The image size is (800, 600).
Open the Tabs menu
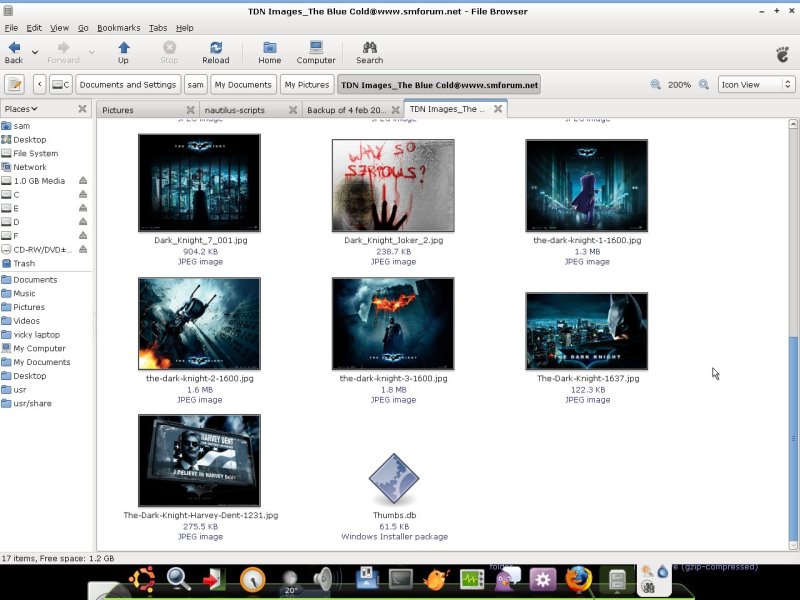158,28
